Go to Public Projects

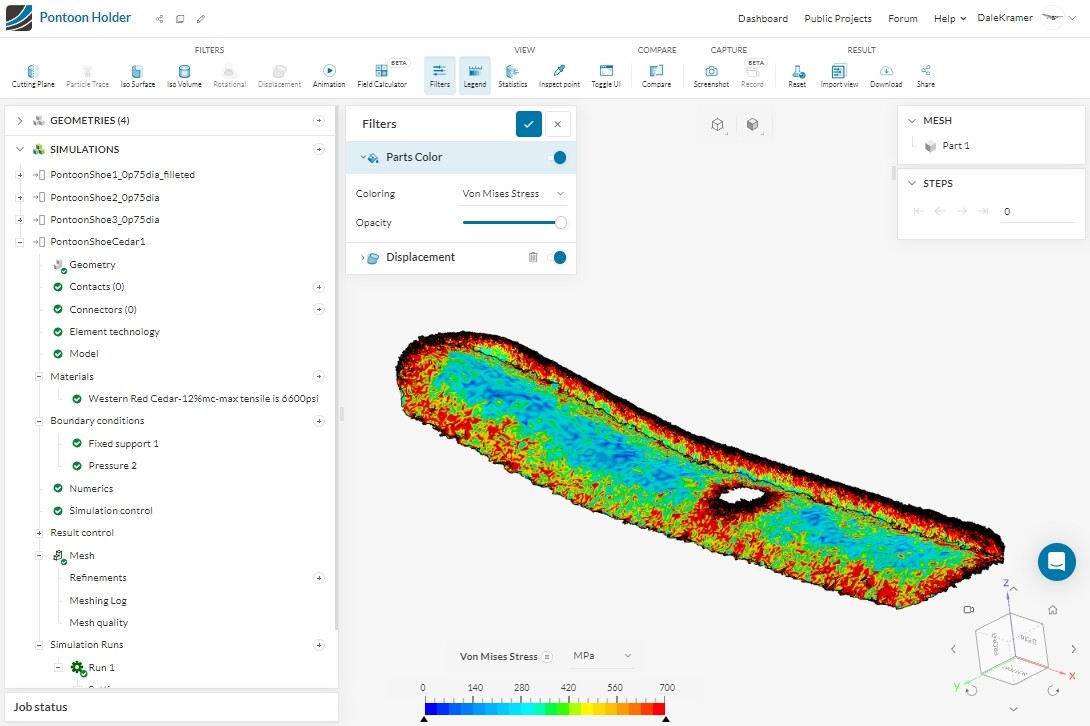point(837,18)
